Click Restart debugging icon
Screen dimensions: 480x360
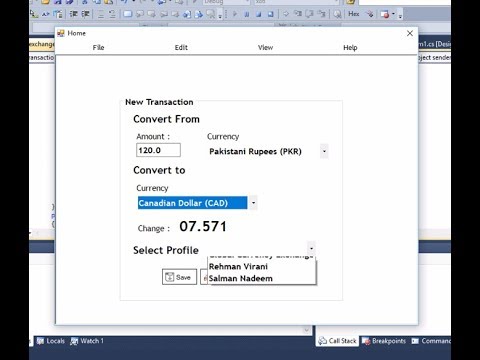tap(271, 14)
